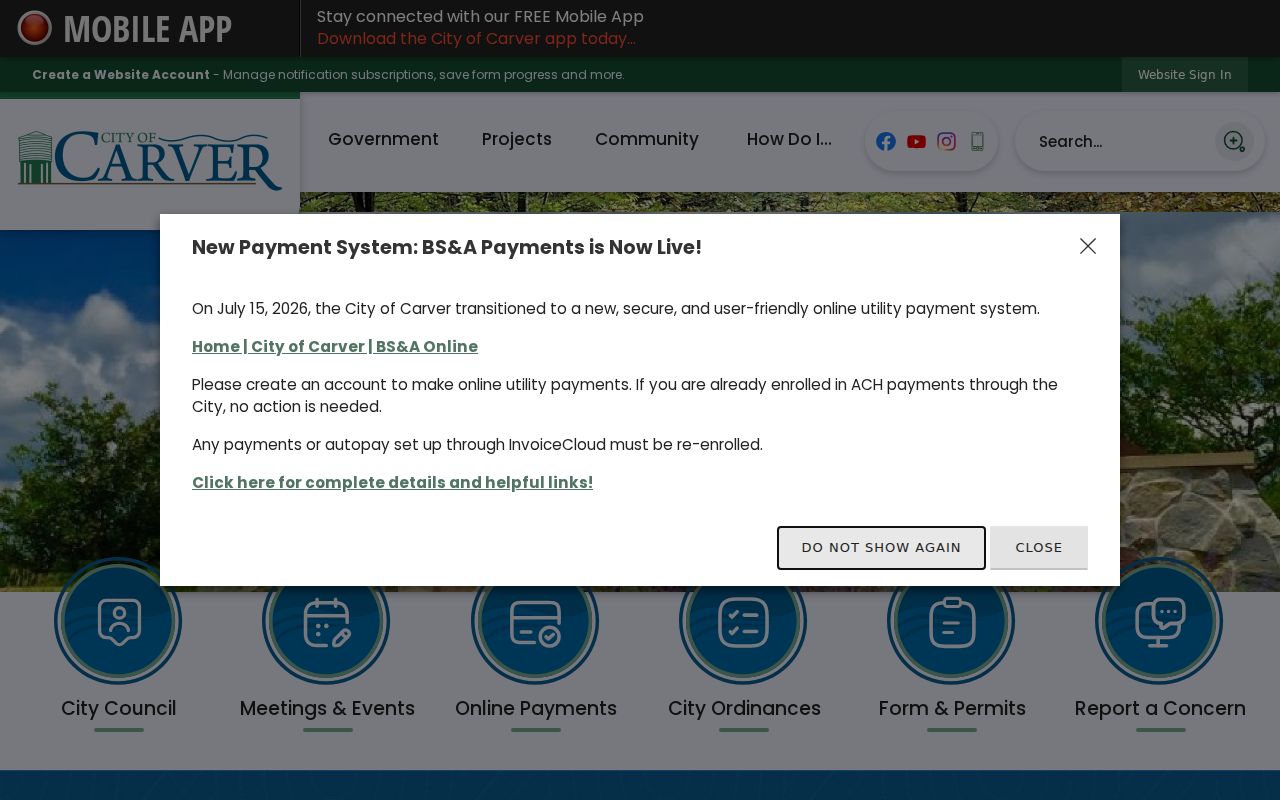Viewport: 1280px width, 800px height.
Task: Click the Meetings & Events label
Action: click(x=327, y=708)
